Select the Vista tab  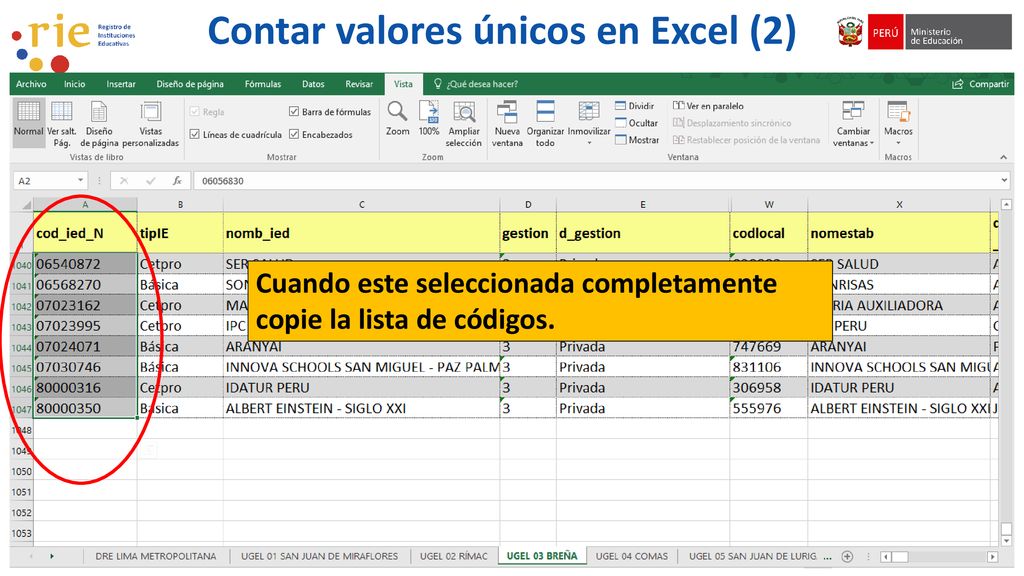(403, 84)
